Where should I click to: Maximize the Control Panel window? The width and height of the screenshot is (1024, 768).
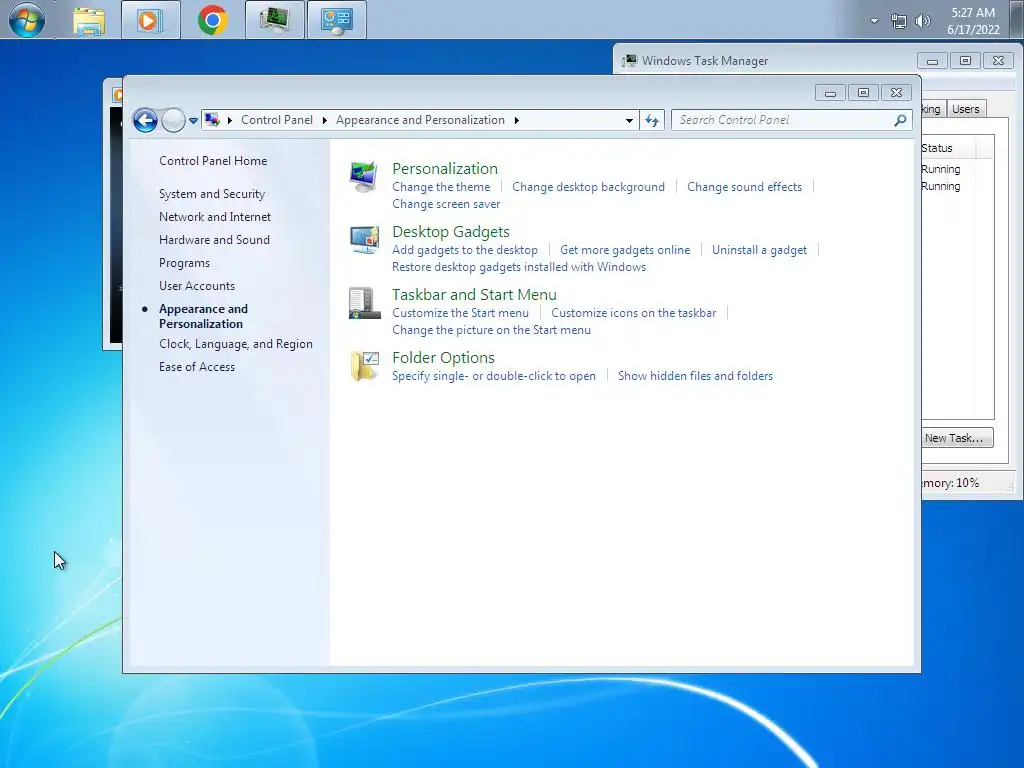click(x=863, y=93)
